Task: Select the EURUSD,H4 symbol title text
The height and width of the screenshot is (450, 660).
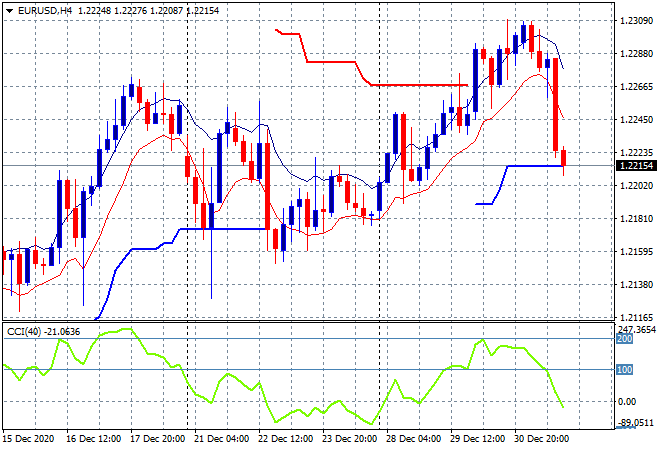Action: [45, 11]
